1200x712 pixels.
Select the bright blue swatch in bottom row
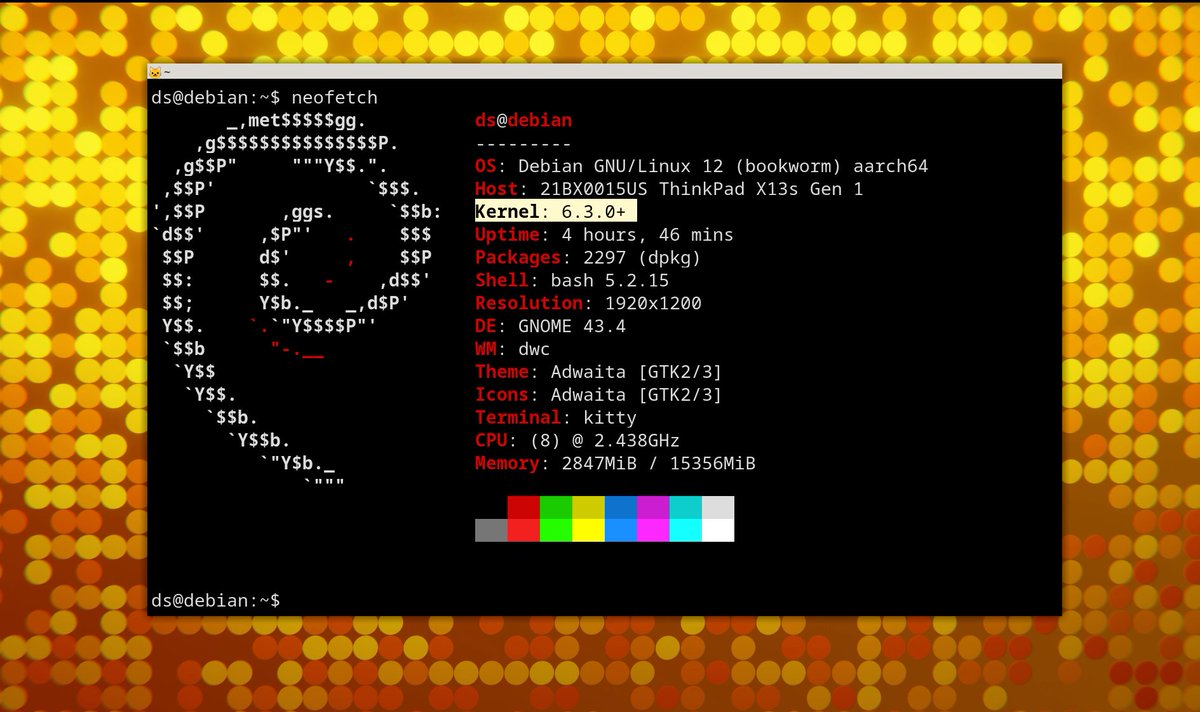pyautogui.click(x=621, y=530)
